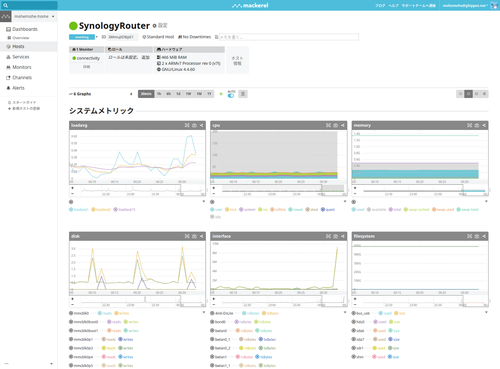Click the memory graph share icon

(484, 125)
